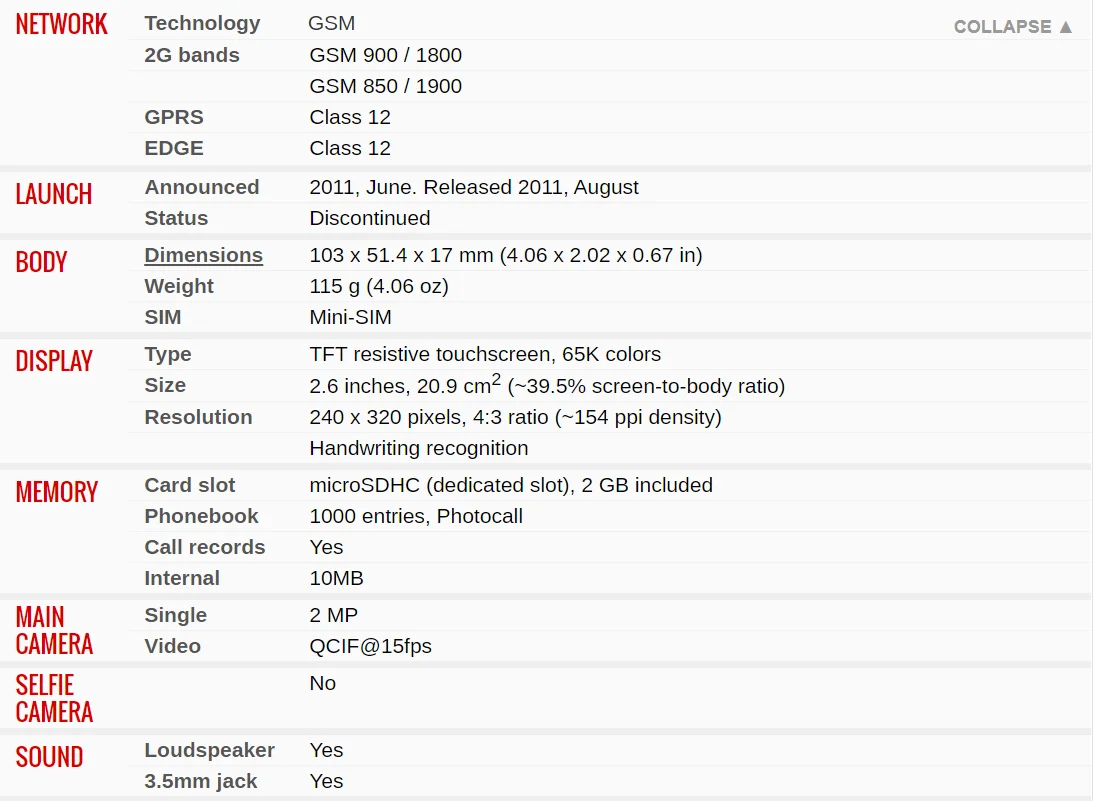Collapse the specs table with COLLAPSE arrow
This screenshot has height=801, width=1093.
click(1012, 26)
